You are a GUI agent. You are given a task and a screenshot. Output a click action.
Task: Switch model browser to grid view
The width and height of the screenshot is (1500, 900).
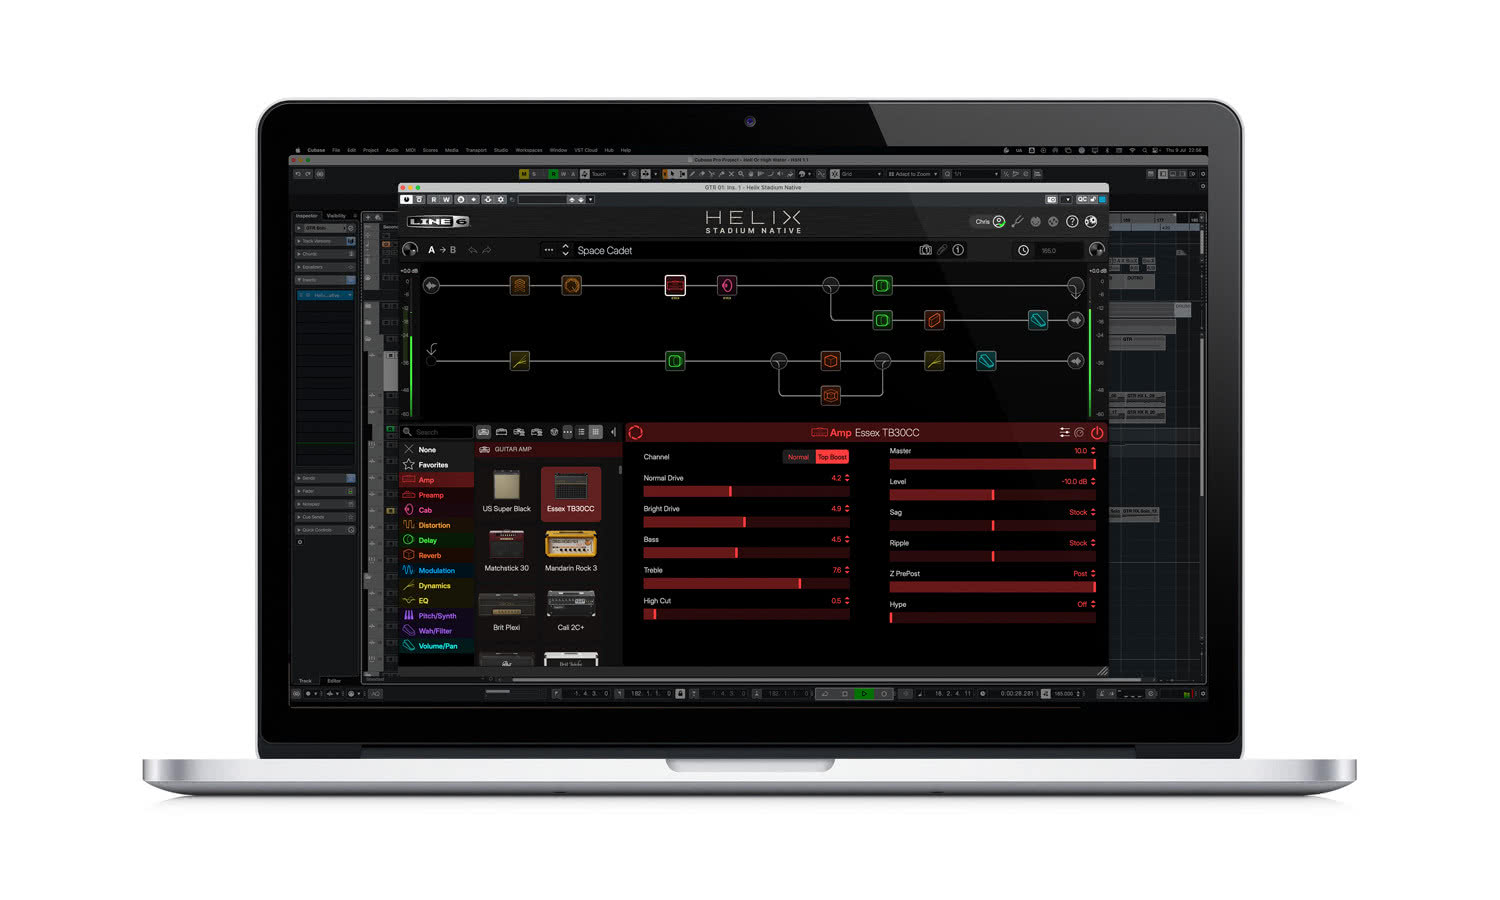596,432
